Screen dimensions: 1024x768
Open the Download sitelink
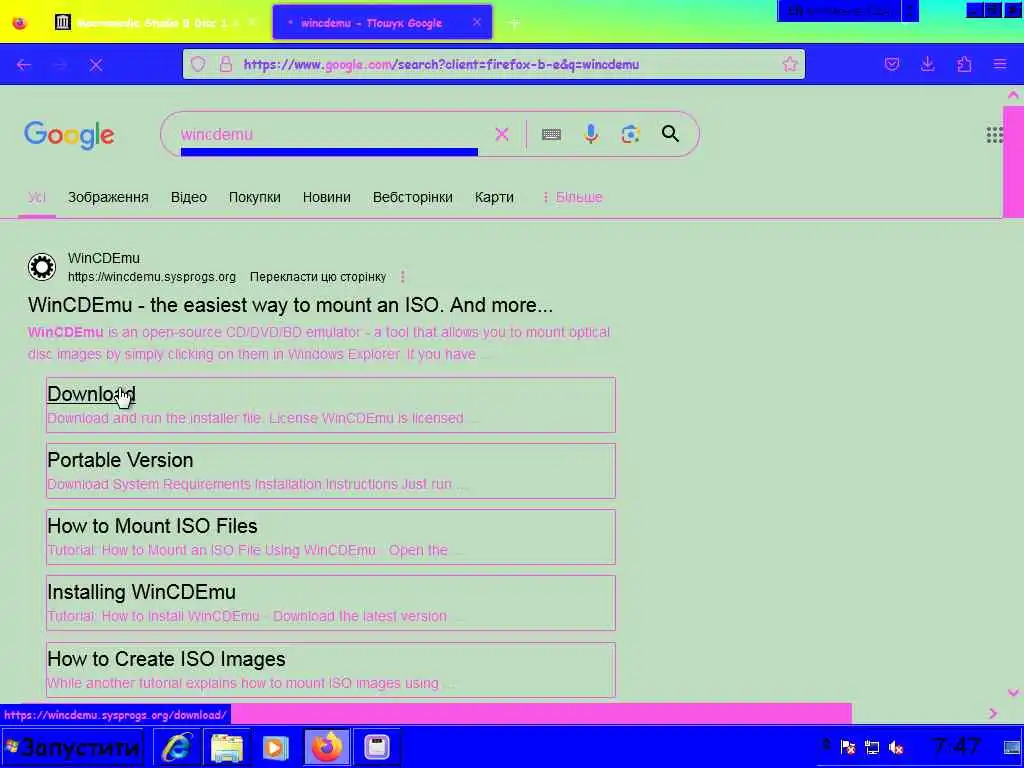point(91,394)
